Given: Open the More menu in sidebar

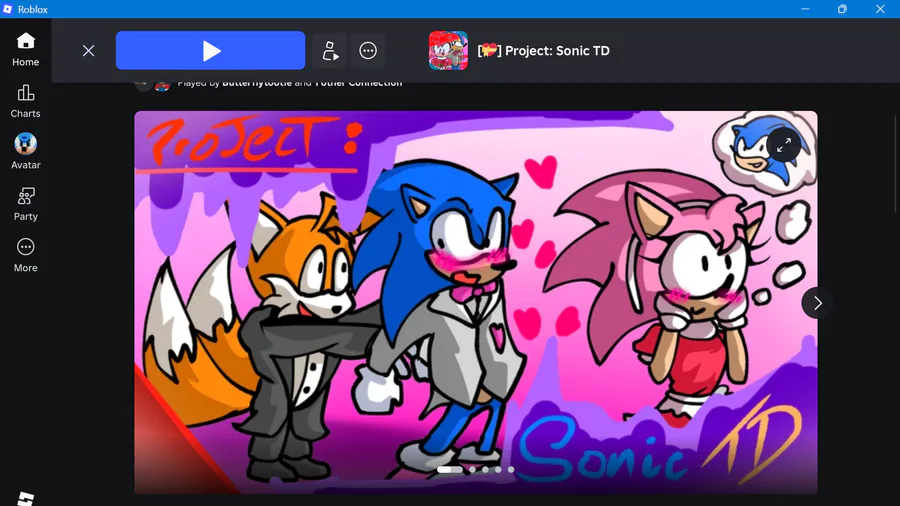Looking at the screenshot, I should [25, 256].
